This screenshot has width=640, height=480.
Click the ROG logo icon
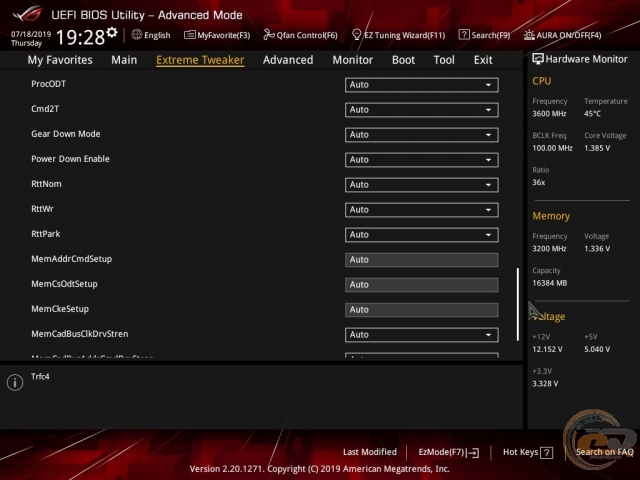coord(27,14)
